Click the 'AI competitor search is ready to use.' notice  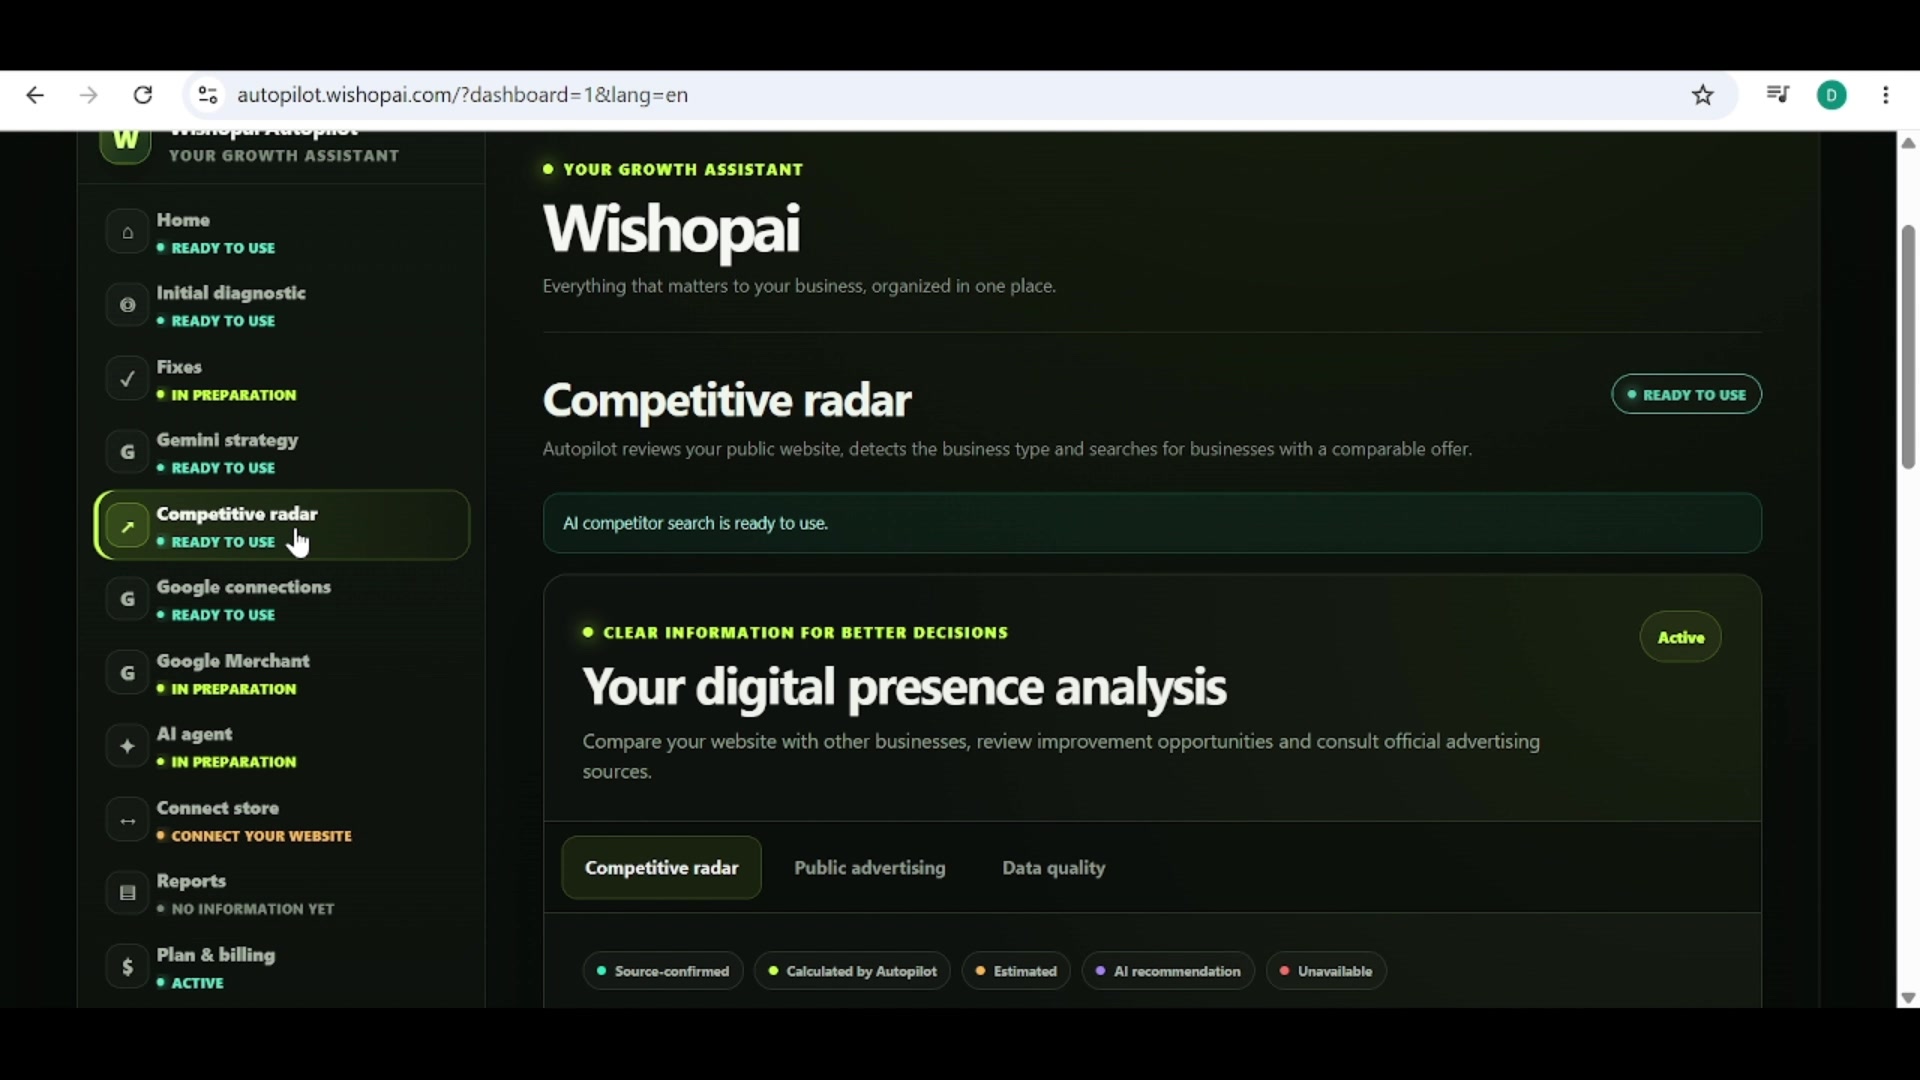pos(1152,523)
